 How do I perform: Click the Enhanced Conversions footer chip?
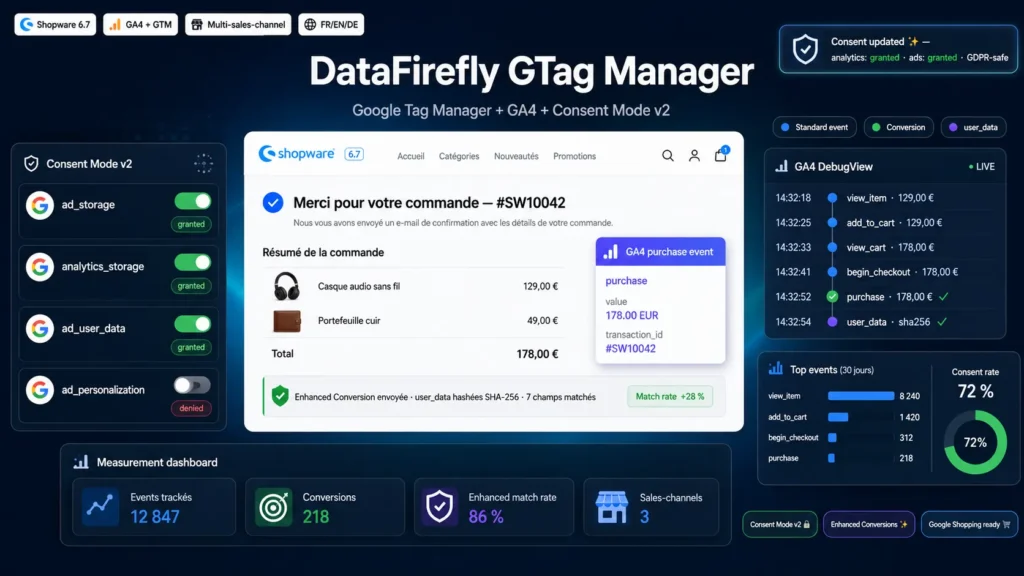click(x=869, y=524)
